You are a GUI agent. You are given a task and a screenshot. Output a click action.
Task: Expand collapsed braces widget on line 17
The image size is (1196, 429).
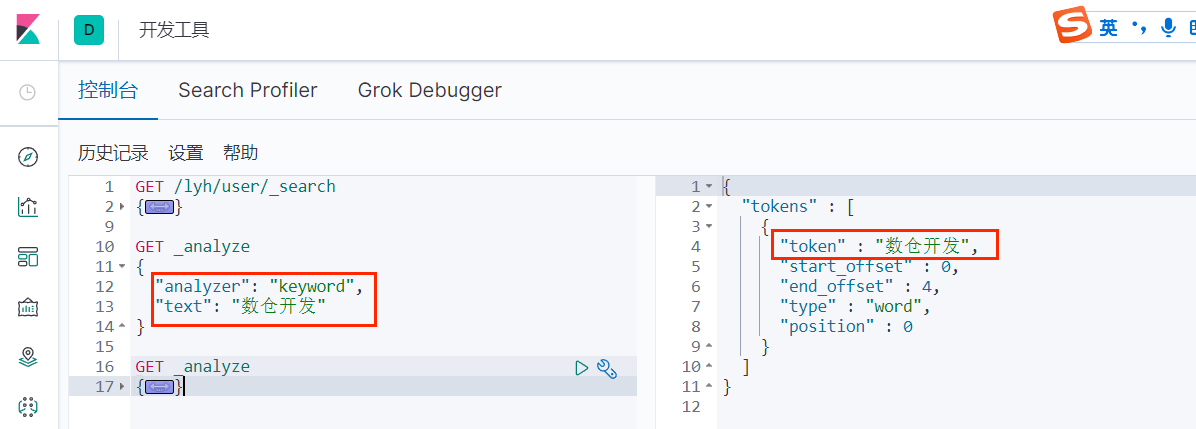tap(159, 387)
